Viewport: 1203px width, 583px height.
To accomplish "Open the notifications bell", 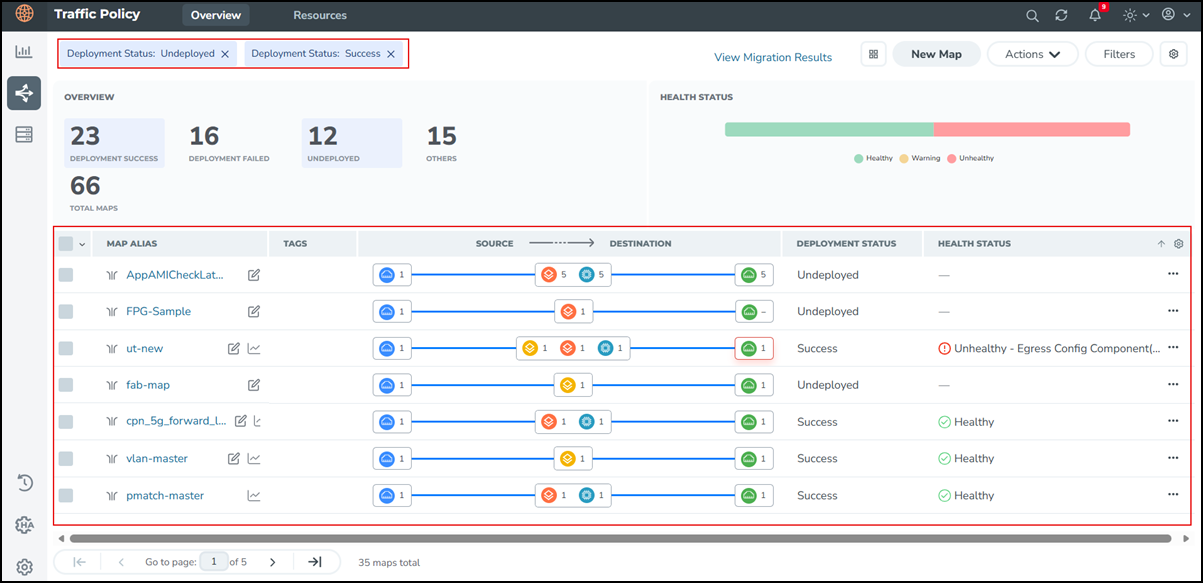I will click(x=1095, y=16).
